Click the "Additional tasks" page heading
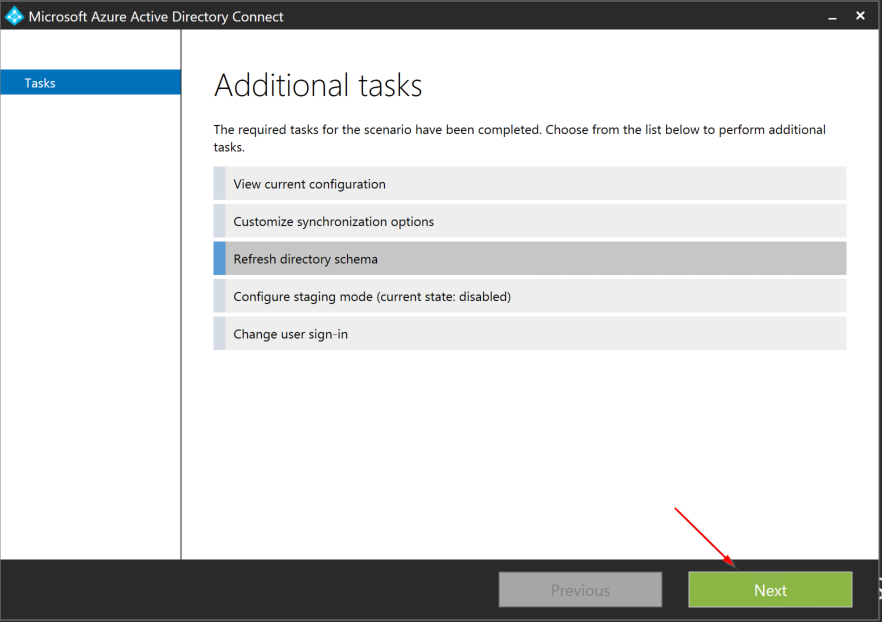Screen dimensions: 882x622 318,86
